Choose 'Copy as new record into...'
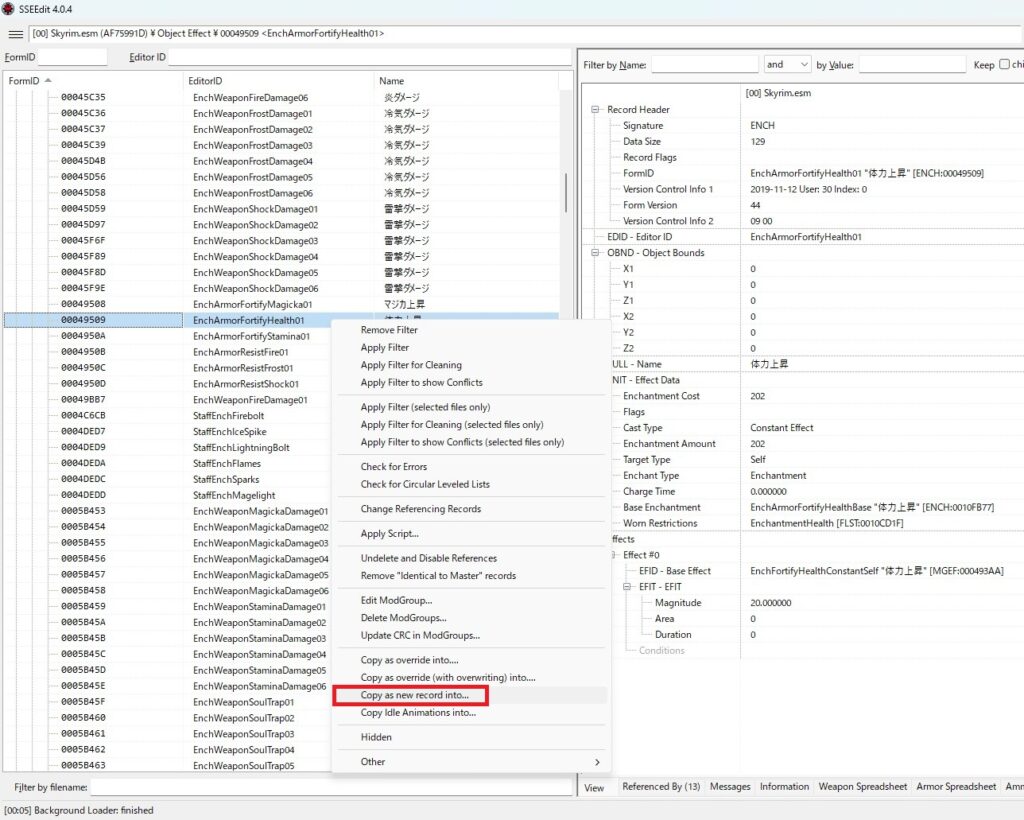 [414, 695]
